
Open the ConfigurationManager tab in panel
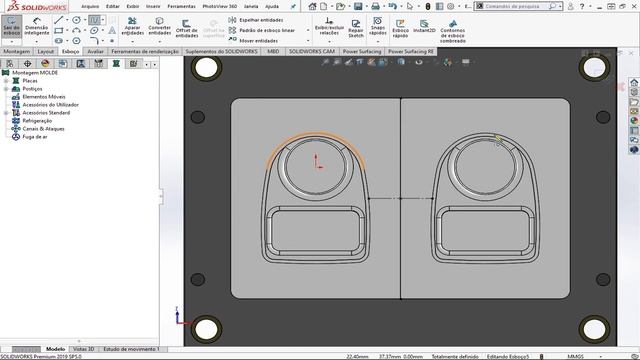coord(63,63)
